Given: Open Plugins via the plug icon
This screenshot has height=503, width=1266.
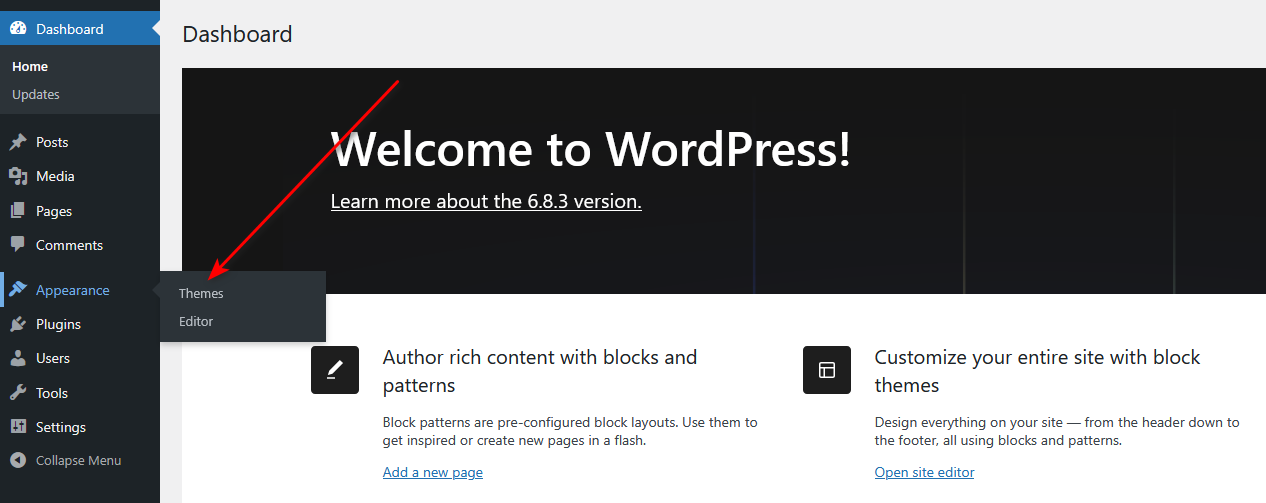Looking at the screenshot, I should pos(18,324).
